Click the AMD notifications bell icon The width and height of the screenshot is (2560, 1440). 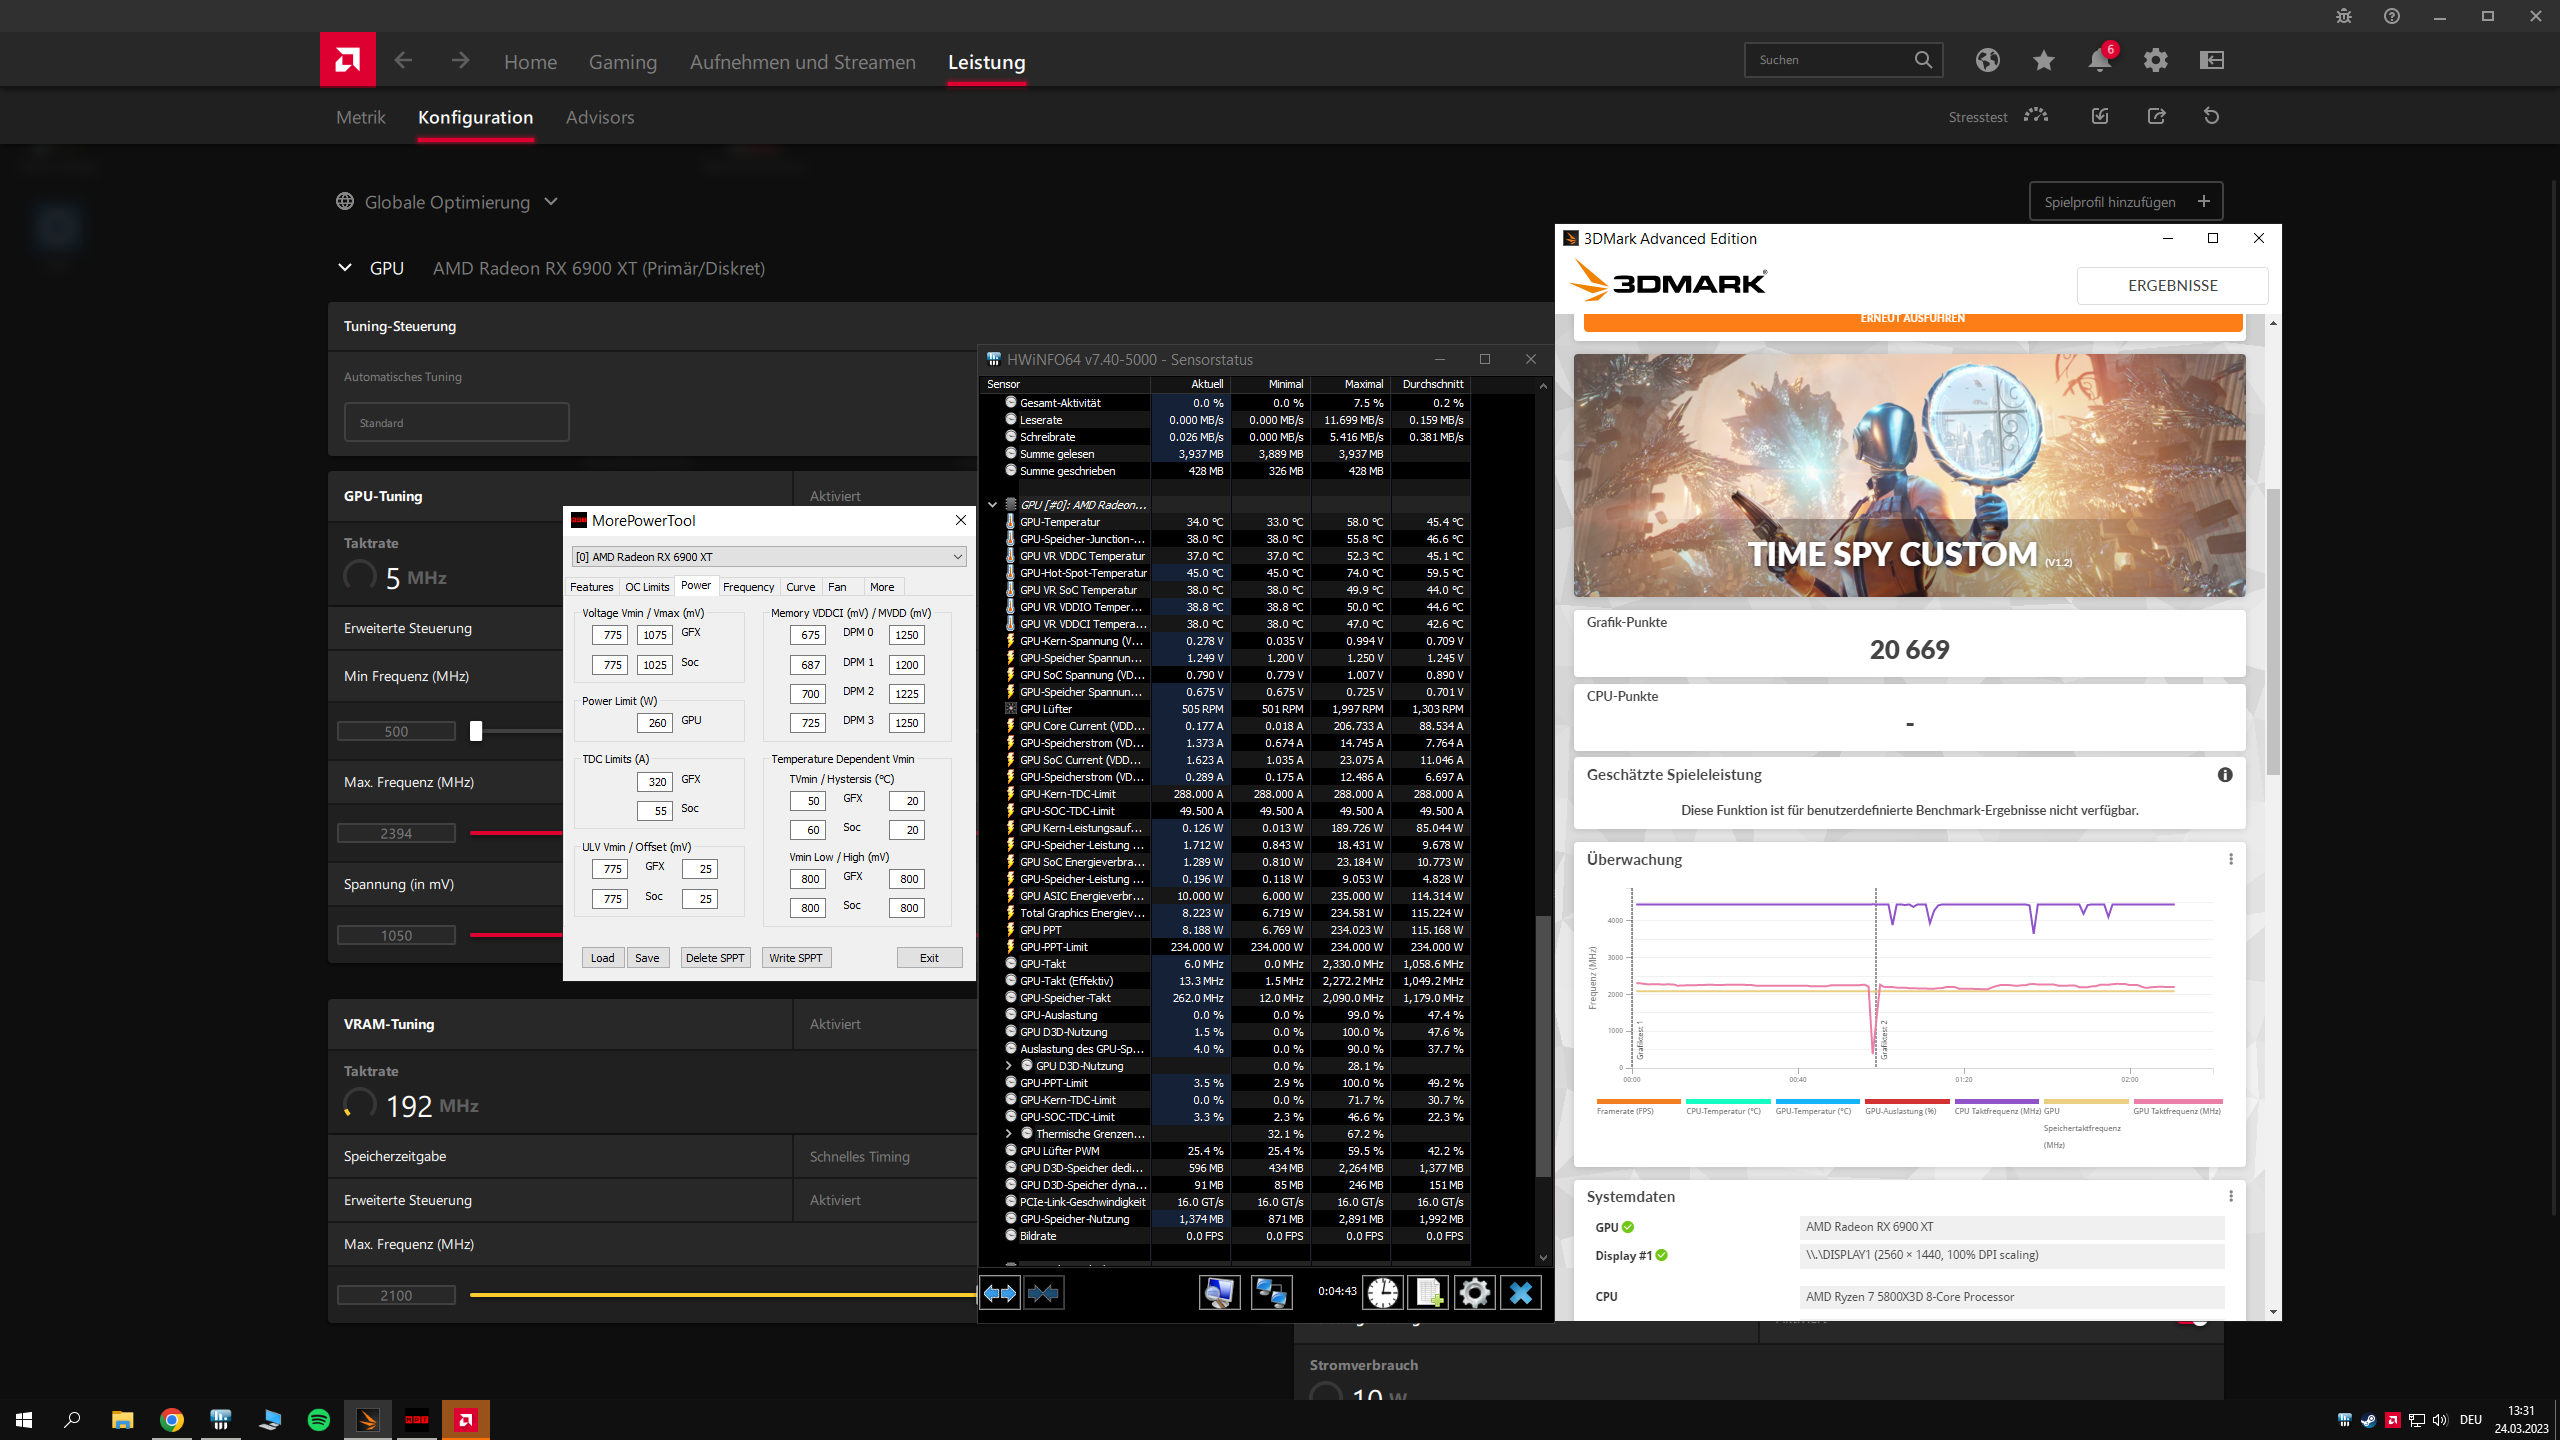[x=2099, y=60]
